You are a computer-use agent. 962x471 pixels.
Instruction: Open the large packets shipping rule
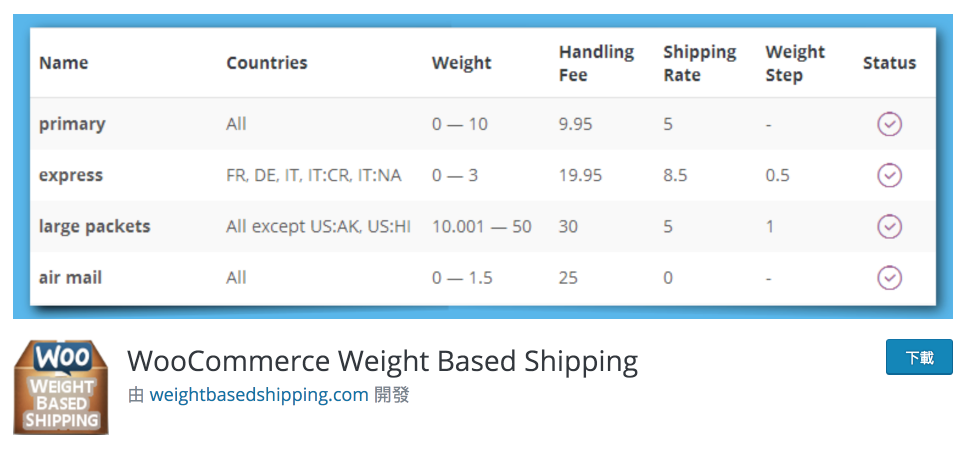point(94,226)
